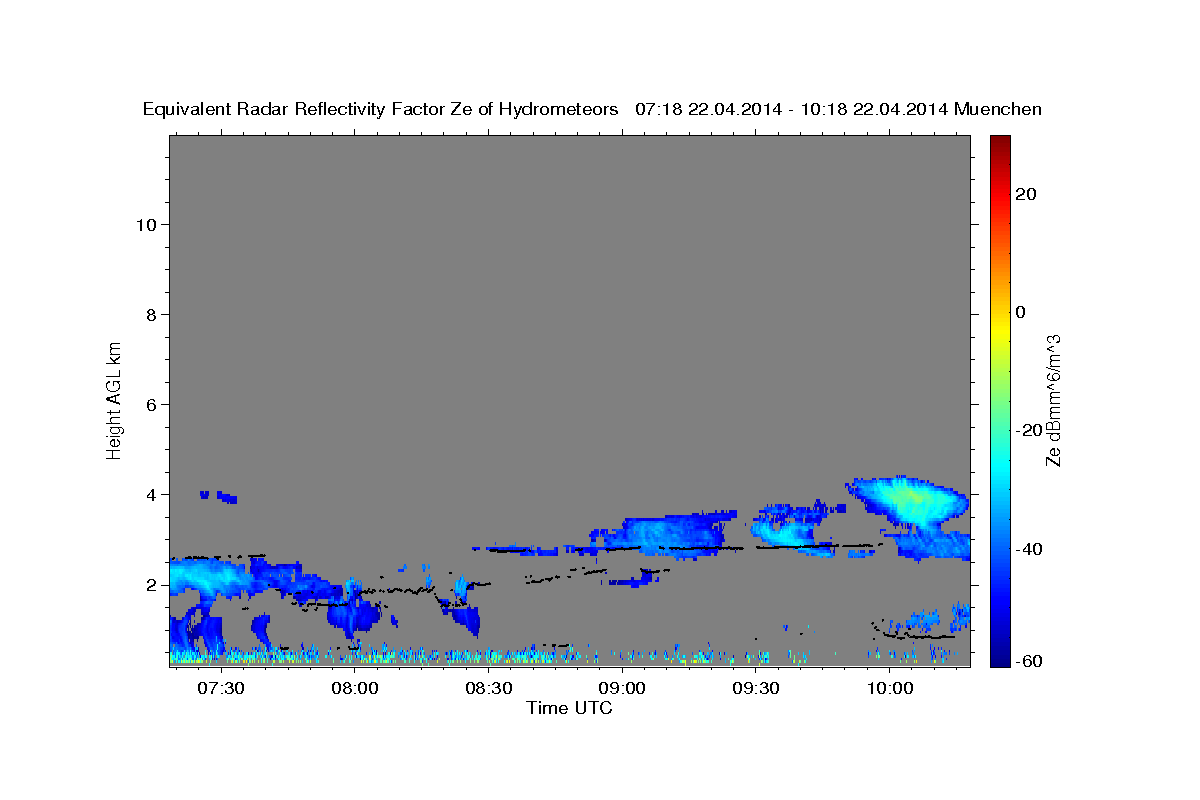
Task: Click the height tick label 2
Action: pos(152,584)
